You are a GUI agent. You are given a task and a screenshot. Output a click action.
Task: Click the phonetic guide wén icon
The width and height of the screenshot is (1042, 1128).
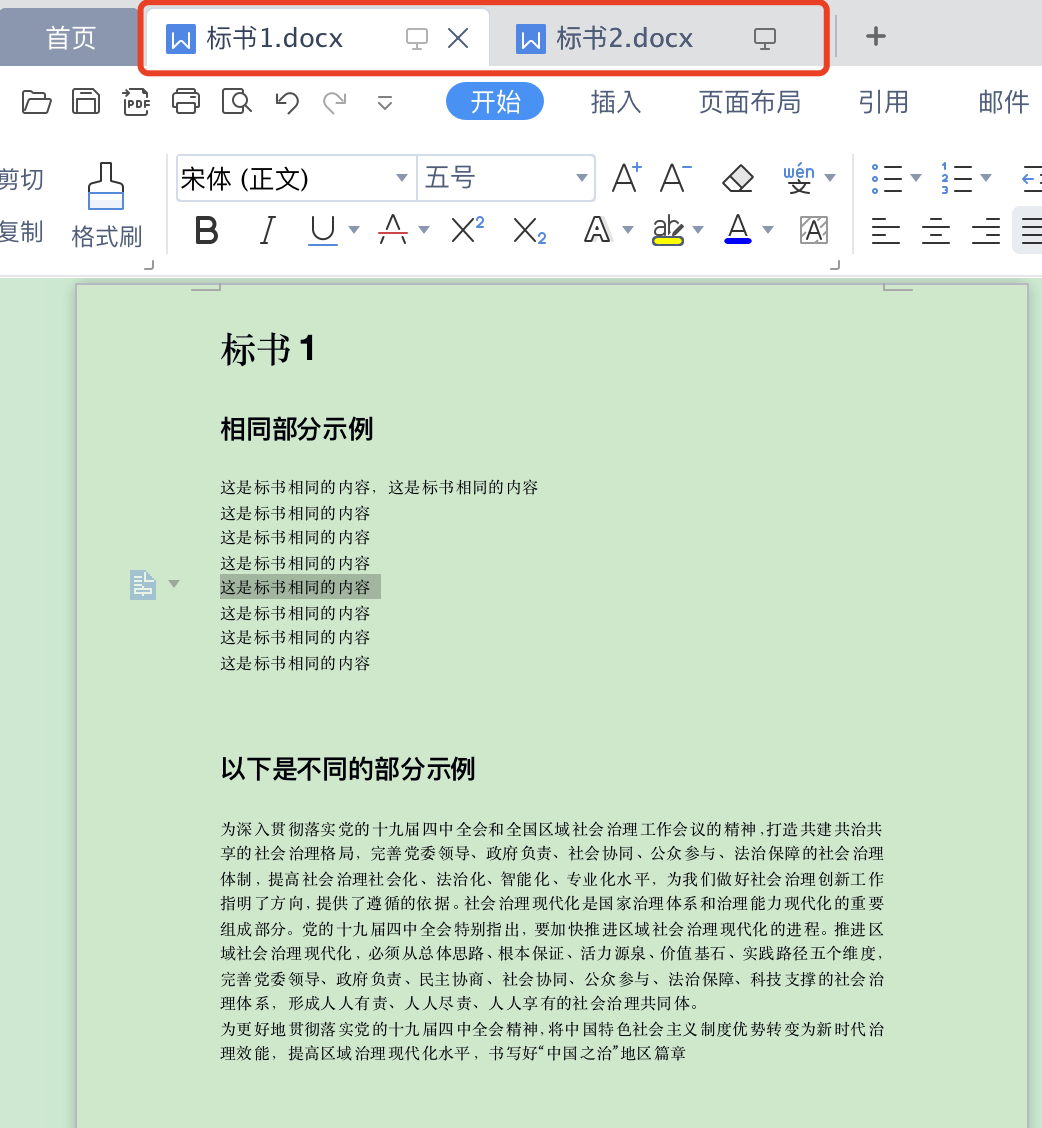click(799, 178)
